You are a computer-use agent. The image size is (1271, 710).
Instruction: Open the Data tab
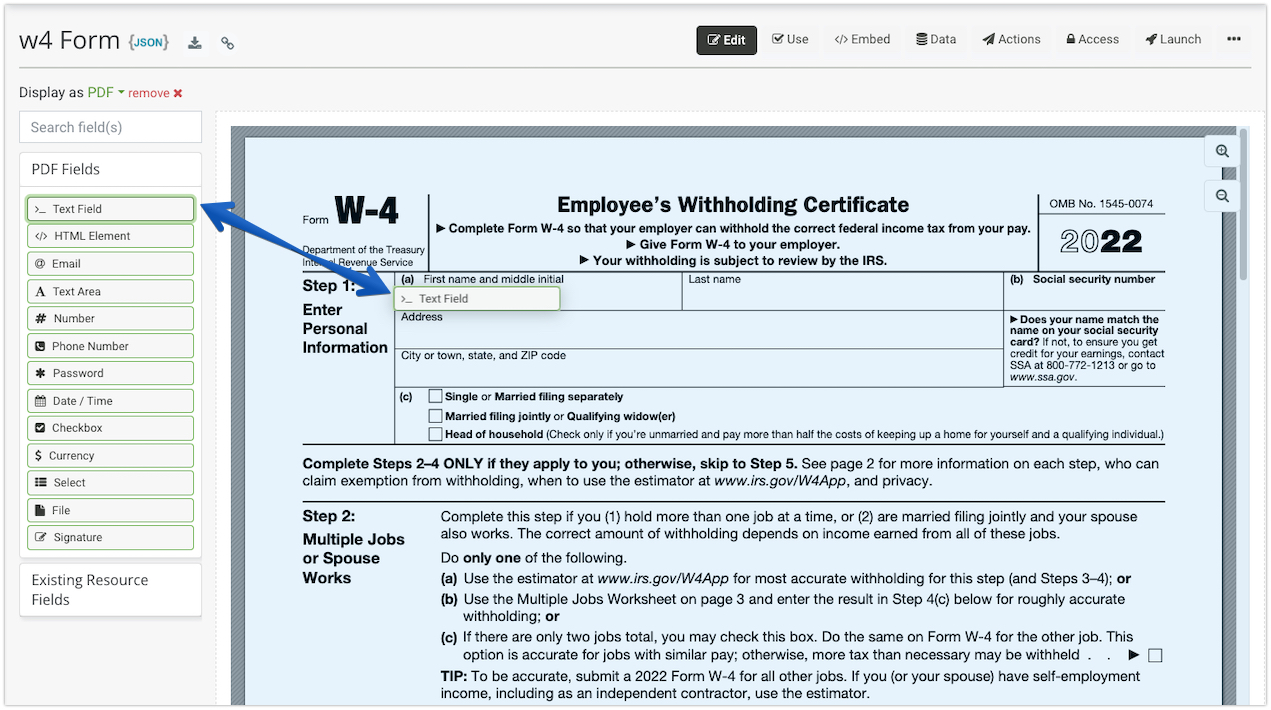(936, 39)
